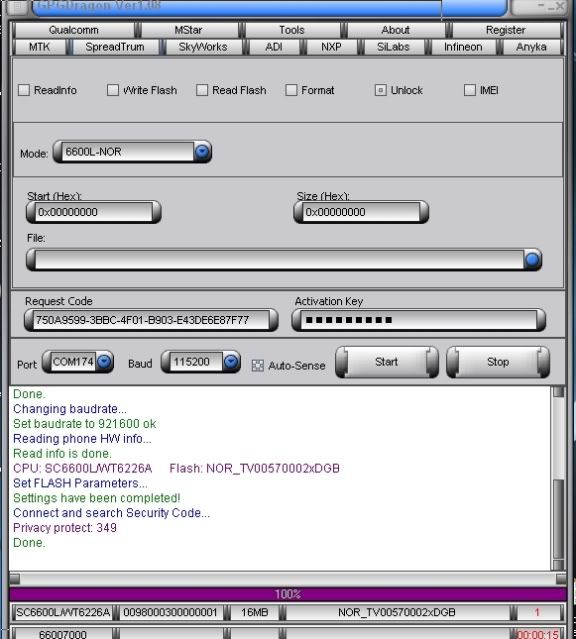The height and width of the screenshot is (639, 576).
Task: Click the horizontal scrollbar left arrow
Action: point(15,579)
